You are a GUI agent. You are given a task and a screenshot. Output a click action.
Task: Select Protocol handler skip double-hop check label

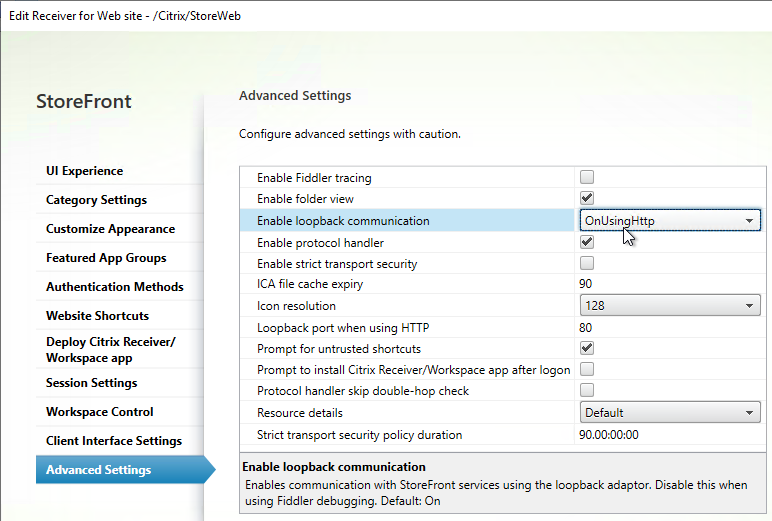click(x=363, y=391)
